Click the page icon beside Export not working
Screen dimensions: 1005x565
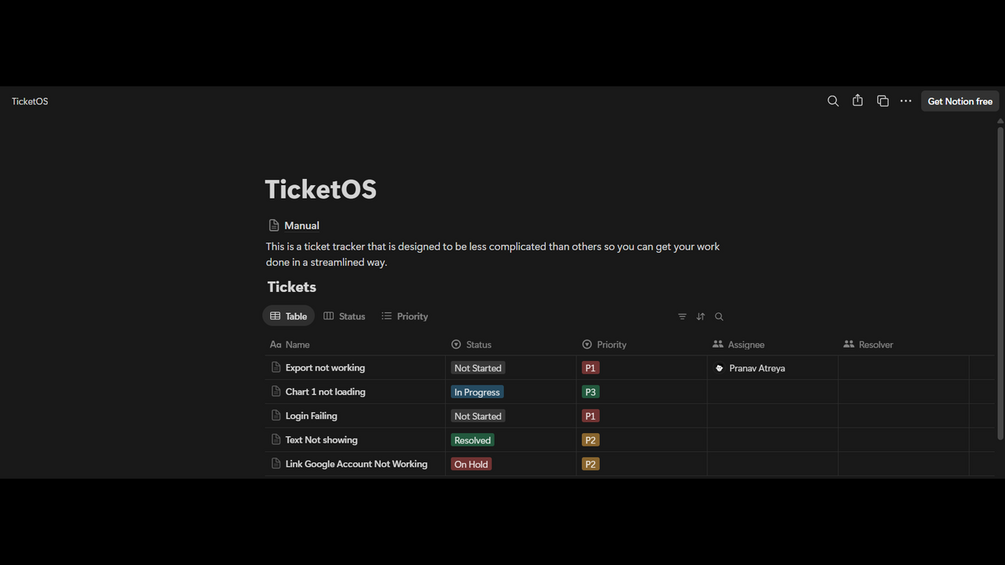(x=276, y=368)
